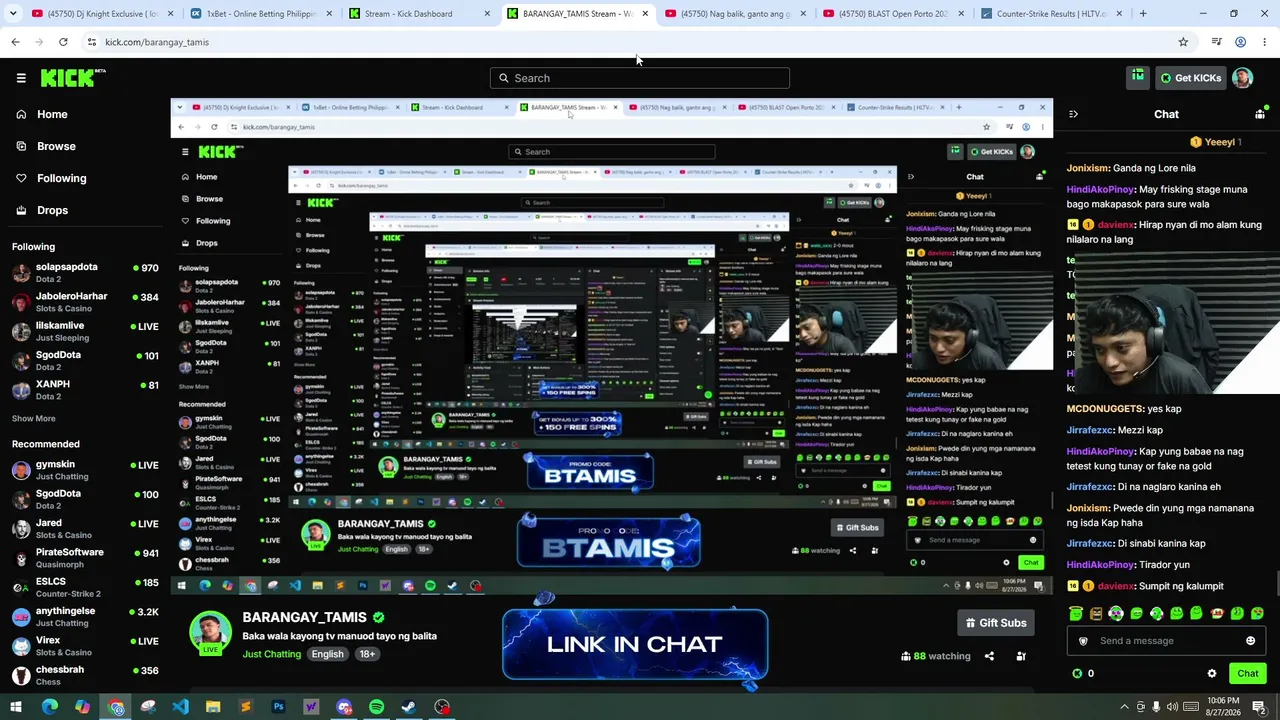Viewport: 1280px width, 720px height.
Task: Click the Send a message field
Action: tap(1166, 641)
